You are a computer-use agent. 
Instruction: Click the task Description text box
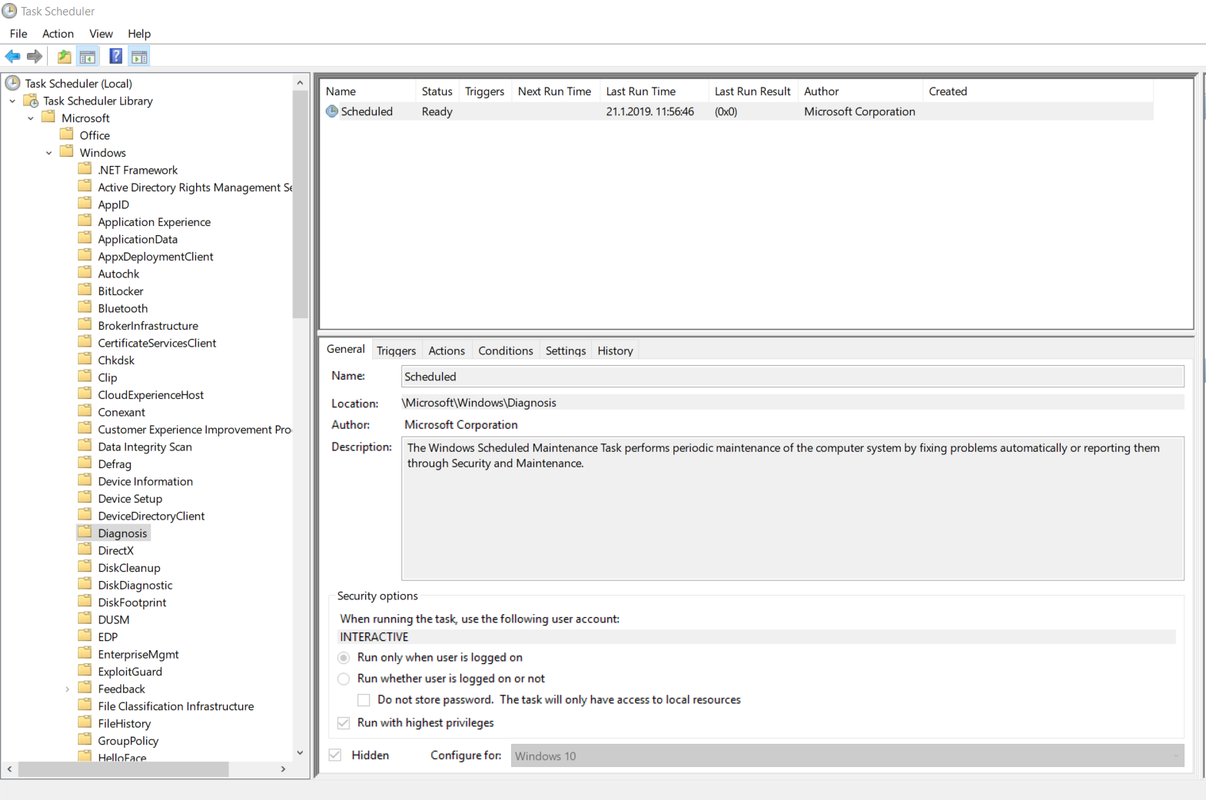pos(793,508)
